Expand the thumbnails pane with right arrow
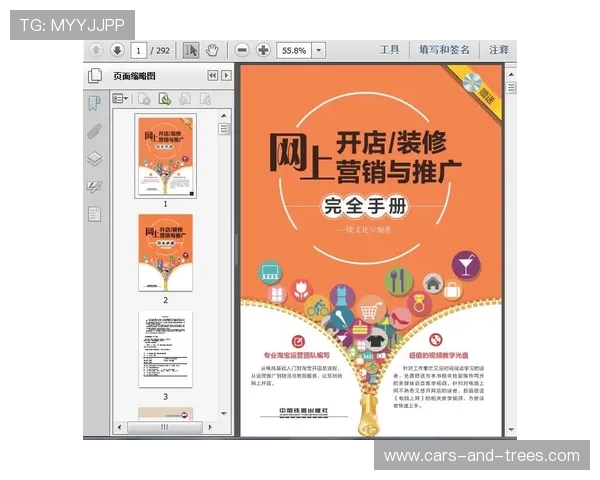The width and height of the screenshot is (600, 480). tap(227, 75)
